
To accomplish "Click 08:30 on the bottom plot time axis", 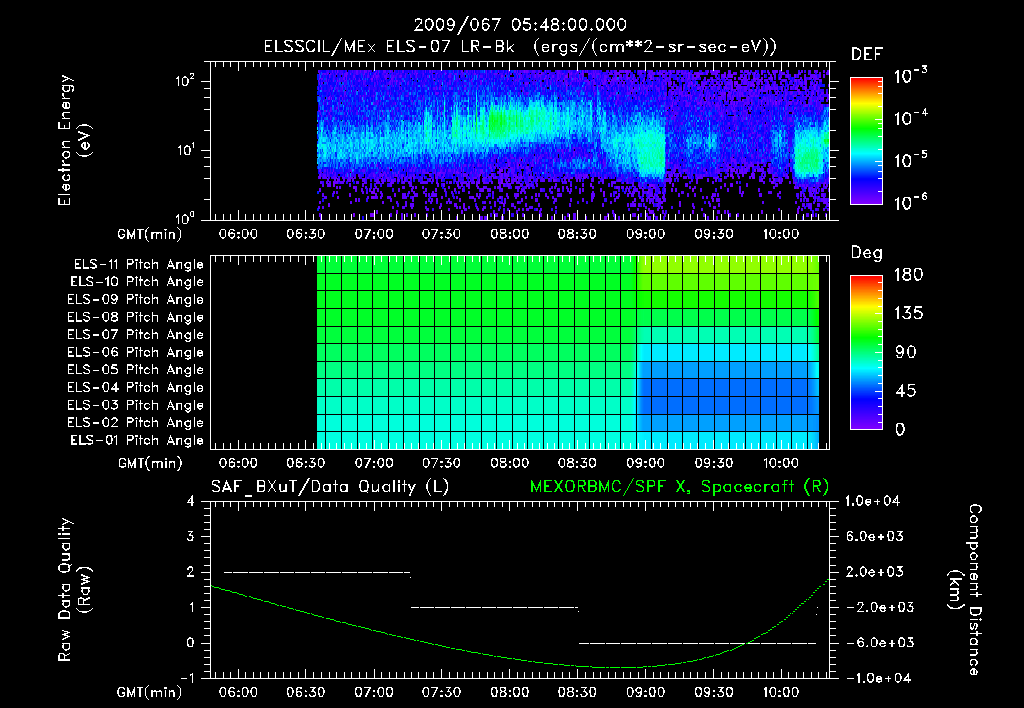I will click(x=577, y=692).
